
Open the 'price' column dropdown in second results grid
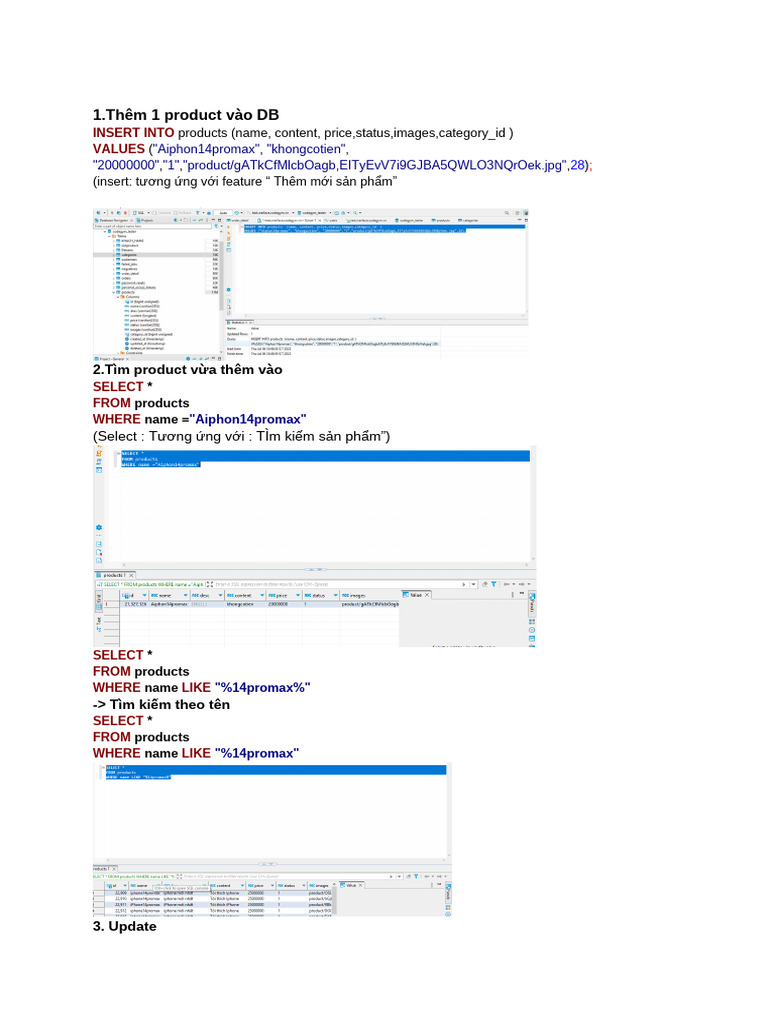[x=298, y=596]
